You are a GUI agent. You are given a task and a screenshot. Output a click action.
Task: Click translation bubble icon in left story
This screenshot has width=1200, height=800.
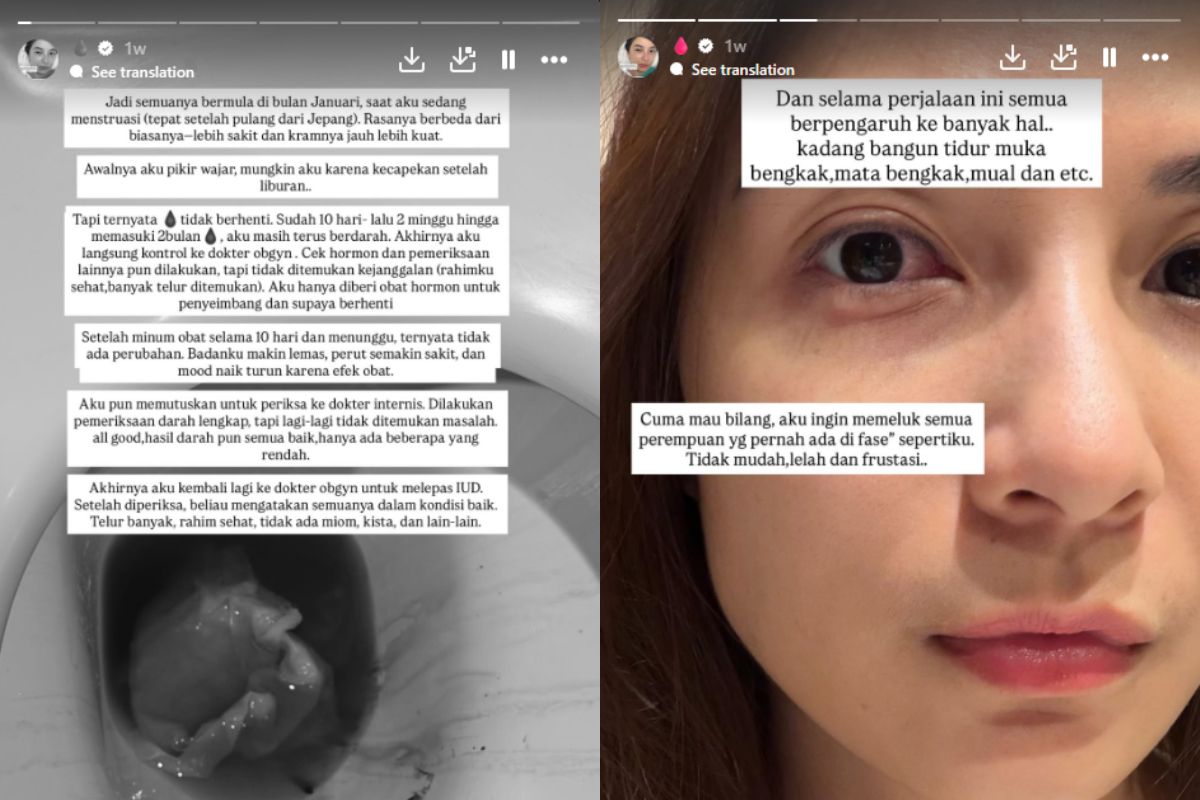[x=76, y=72]
